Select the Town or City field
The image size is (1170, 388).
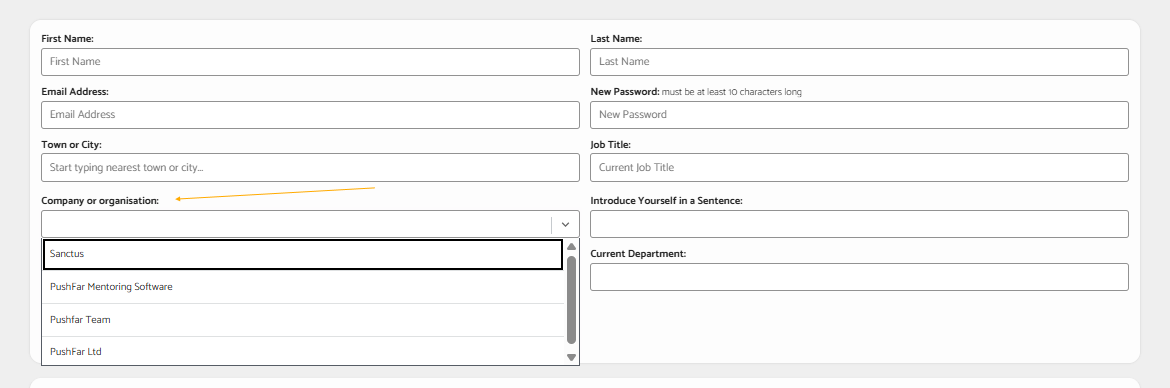point(310,167)
